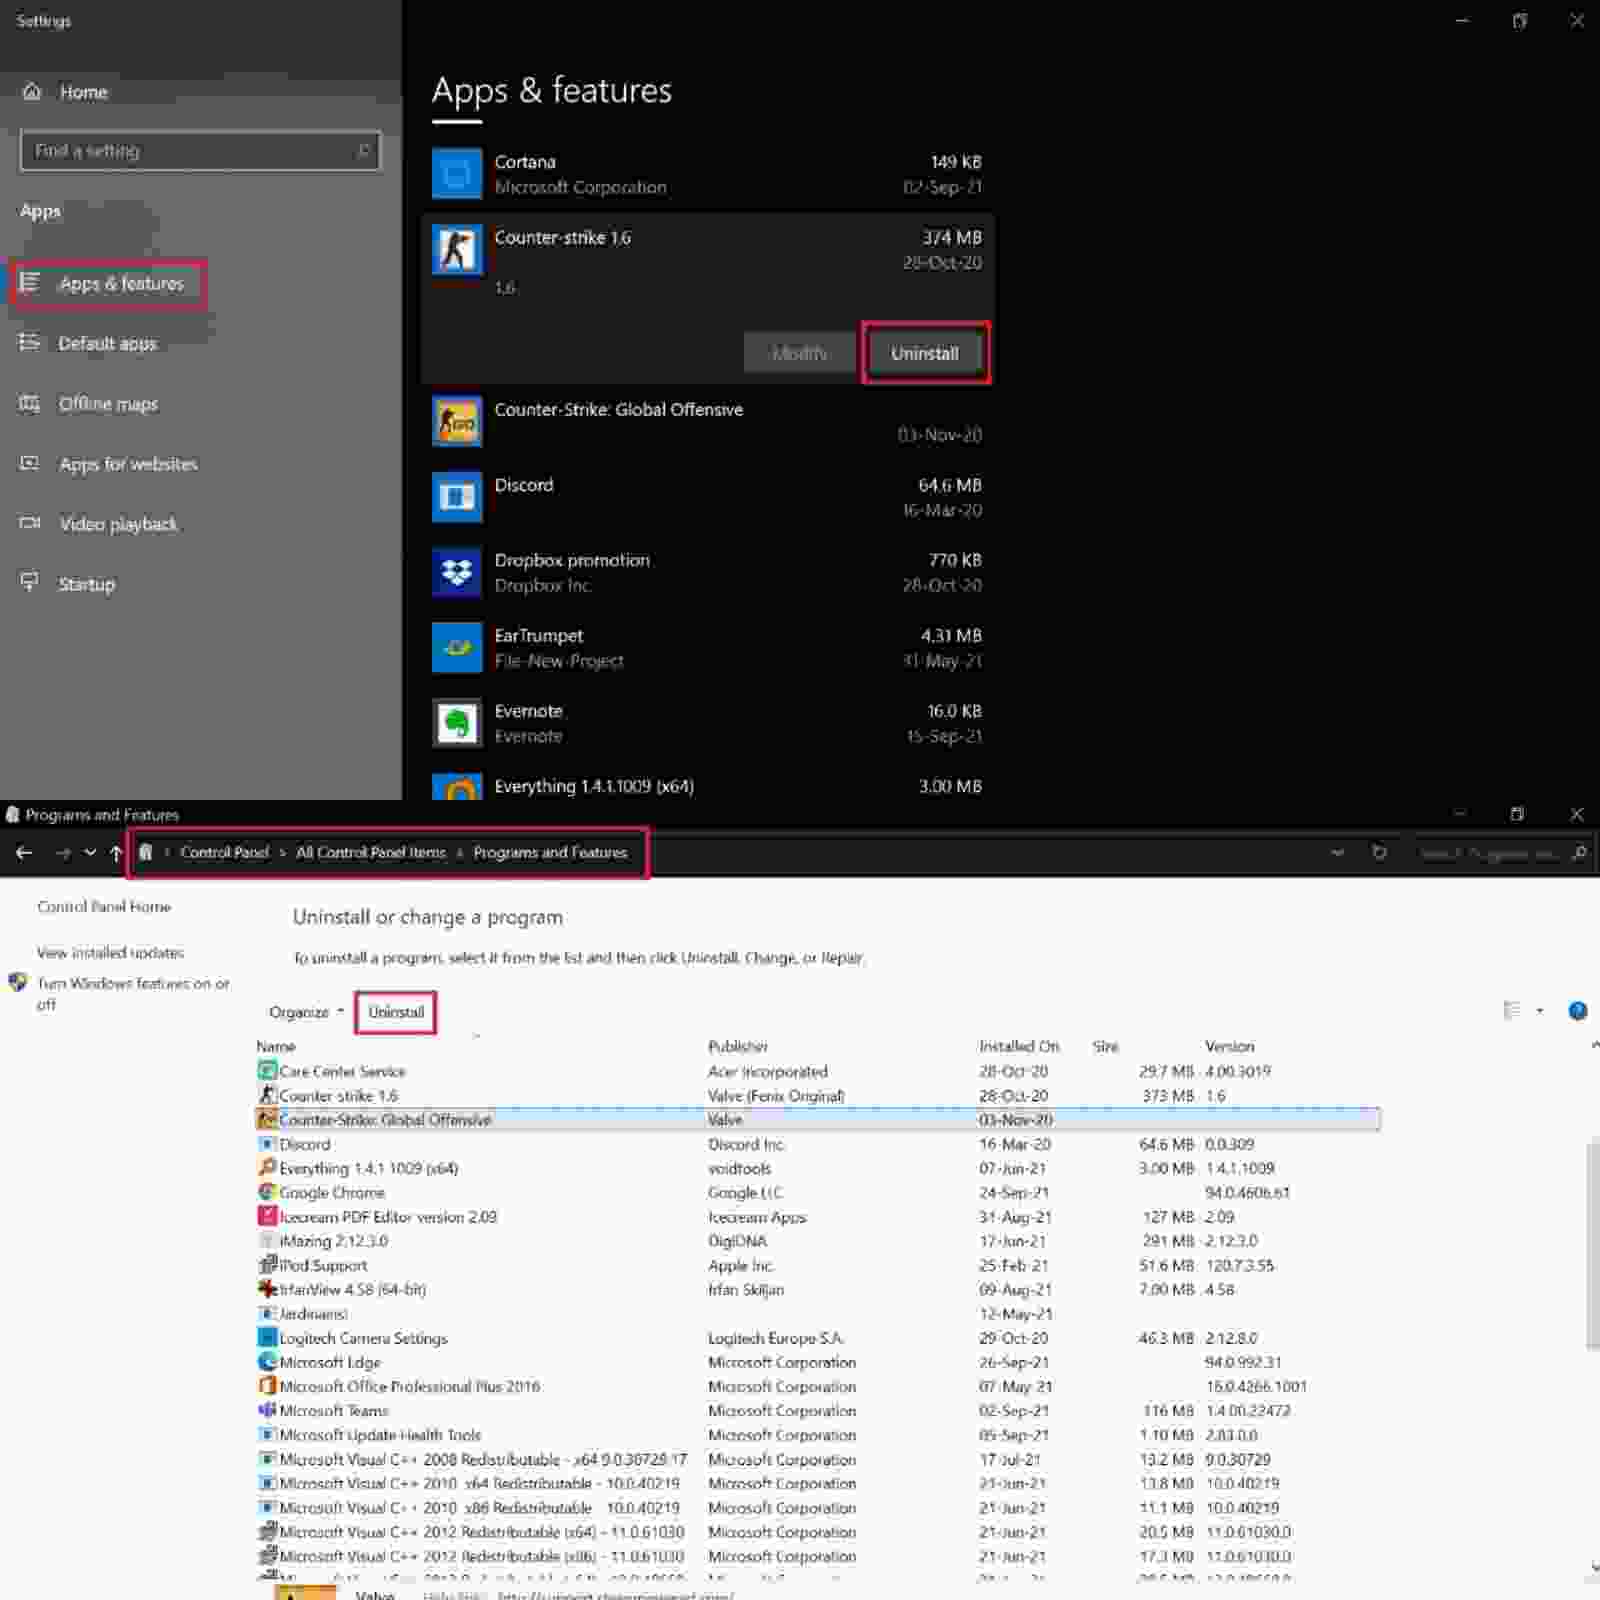Click the IrfanView 4.58 icon
1600x1600 pixels.
(267, 1289)
